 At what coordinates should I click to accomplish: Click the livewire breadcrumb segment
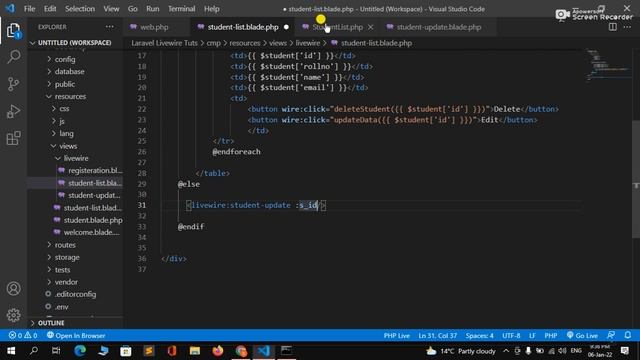307,43
